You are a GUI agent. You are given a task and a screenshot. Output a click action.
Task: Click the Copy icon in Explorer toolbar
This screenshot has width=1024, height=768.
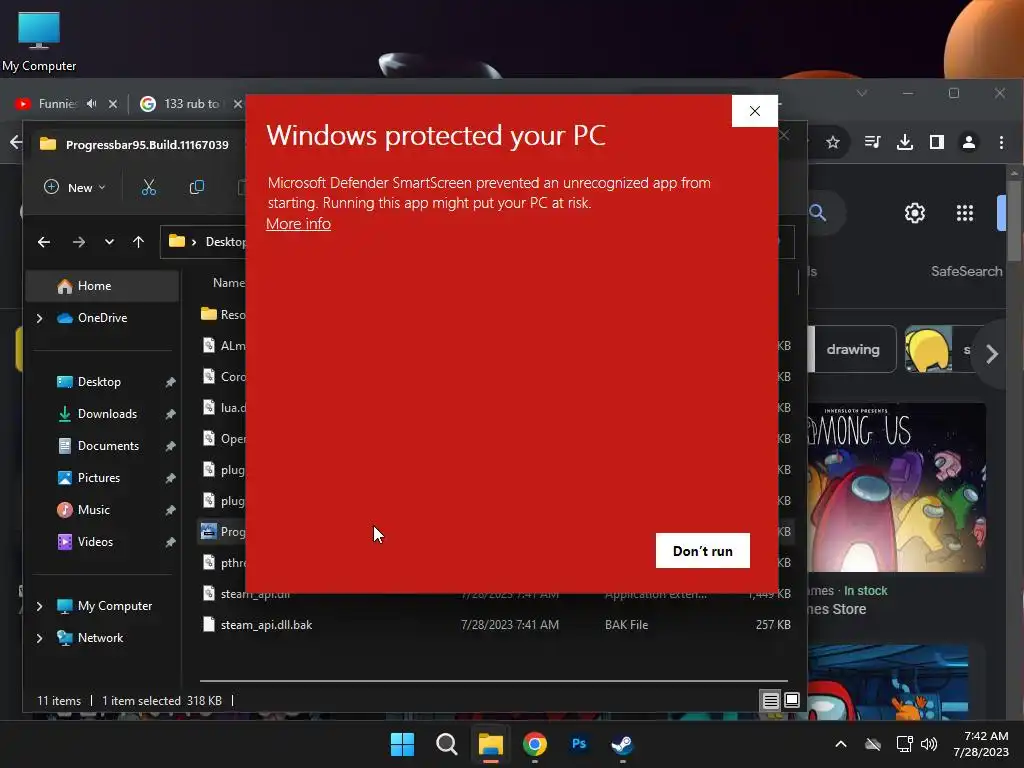point(197,187)
